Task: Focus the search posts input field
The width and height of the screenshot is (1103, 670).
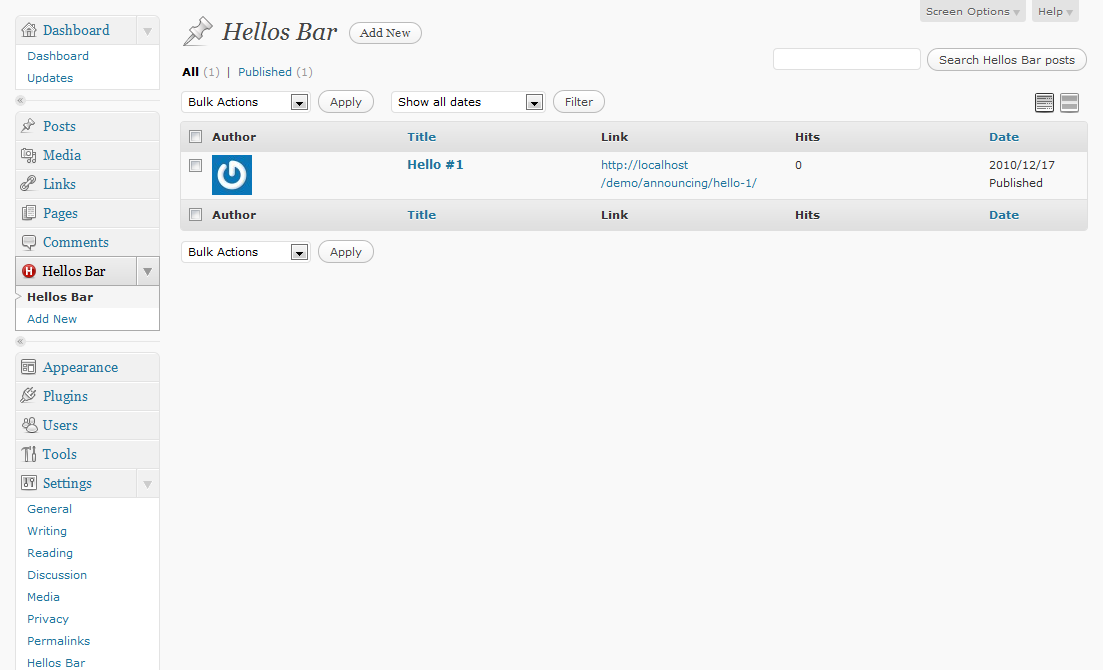Action: click(847, 59)
